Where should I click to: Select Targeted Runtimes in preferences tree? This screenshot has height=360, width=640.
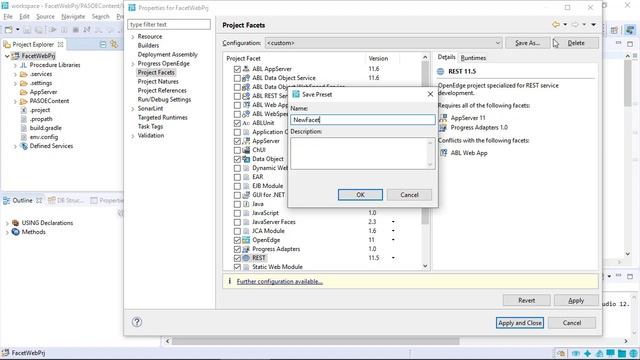(162, 118)
